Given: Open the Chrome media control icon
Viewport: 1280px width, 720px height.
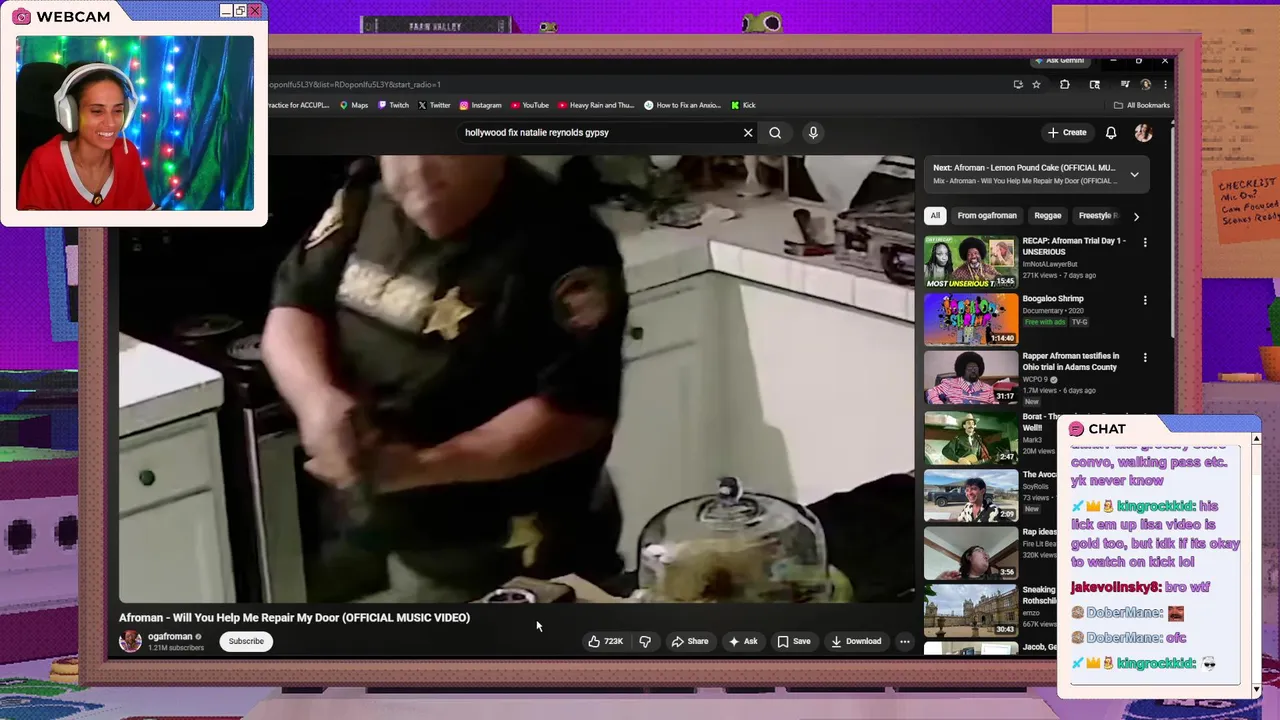Looking at the screenshot, I should coord(1124,85).
